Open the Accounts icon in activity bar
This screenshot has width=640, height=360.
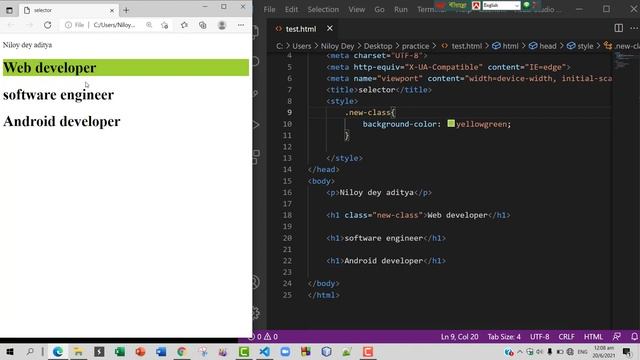coord(256,282)
